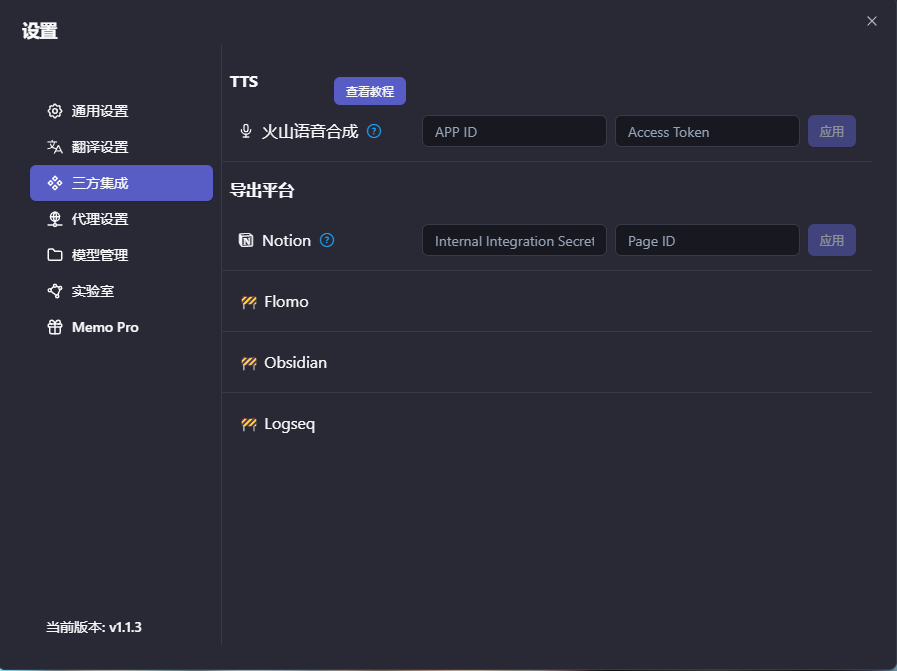The image size is (897, 671).
Task: Focus the APP ID input field
Action: [x=514, y=131]
